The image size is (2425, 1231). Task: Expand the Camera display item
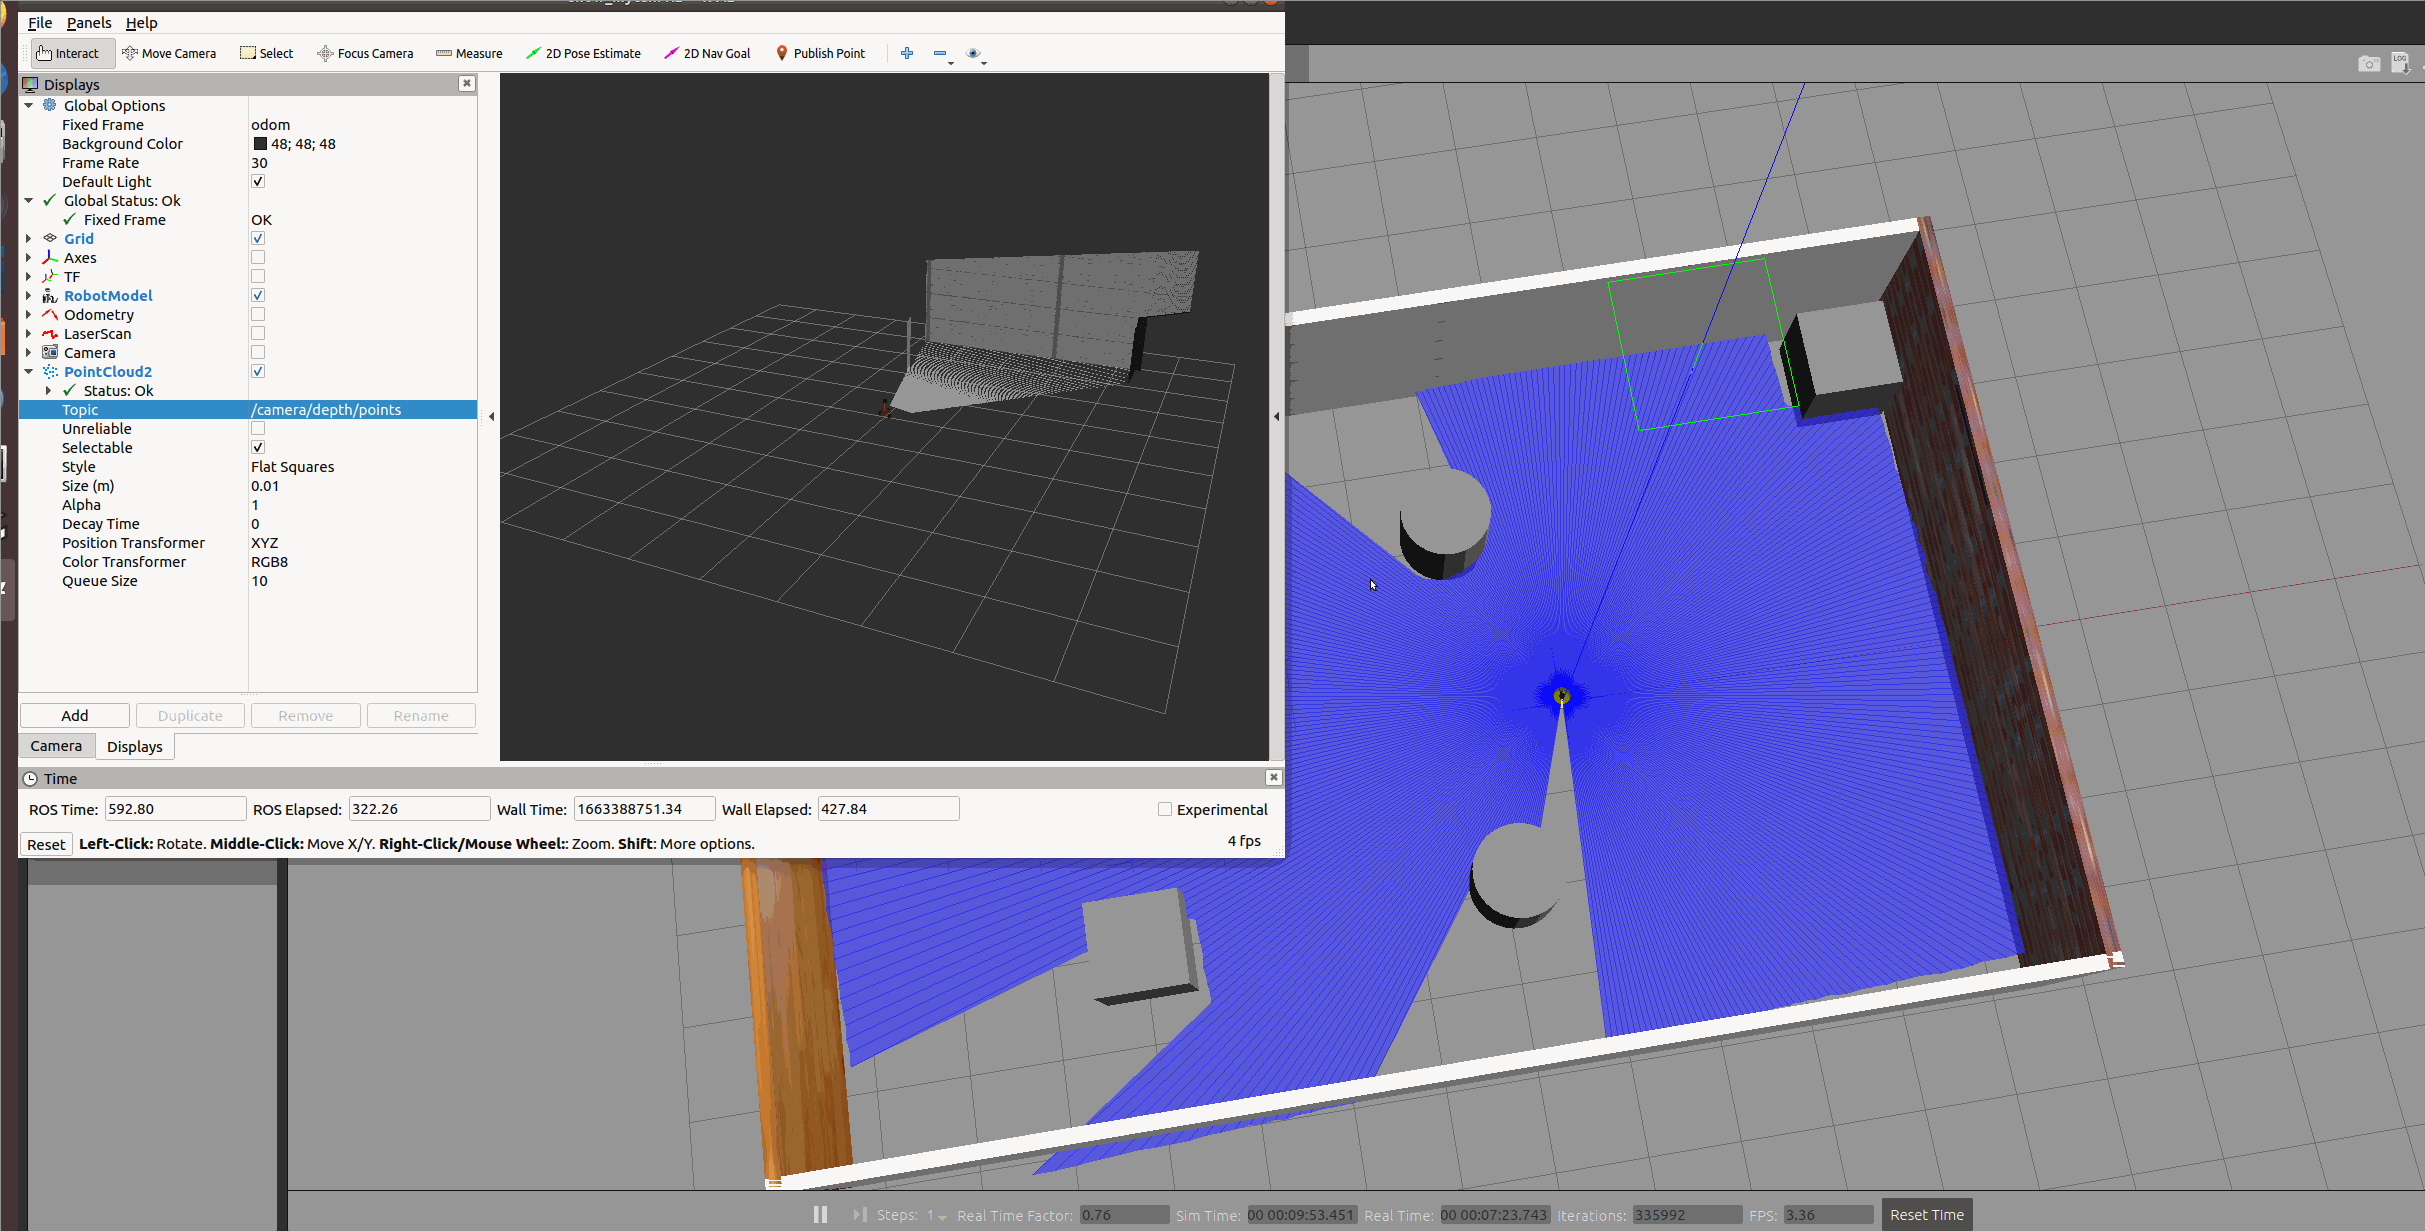[29, 352]
